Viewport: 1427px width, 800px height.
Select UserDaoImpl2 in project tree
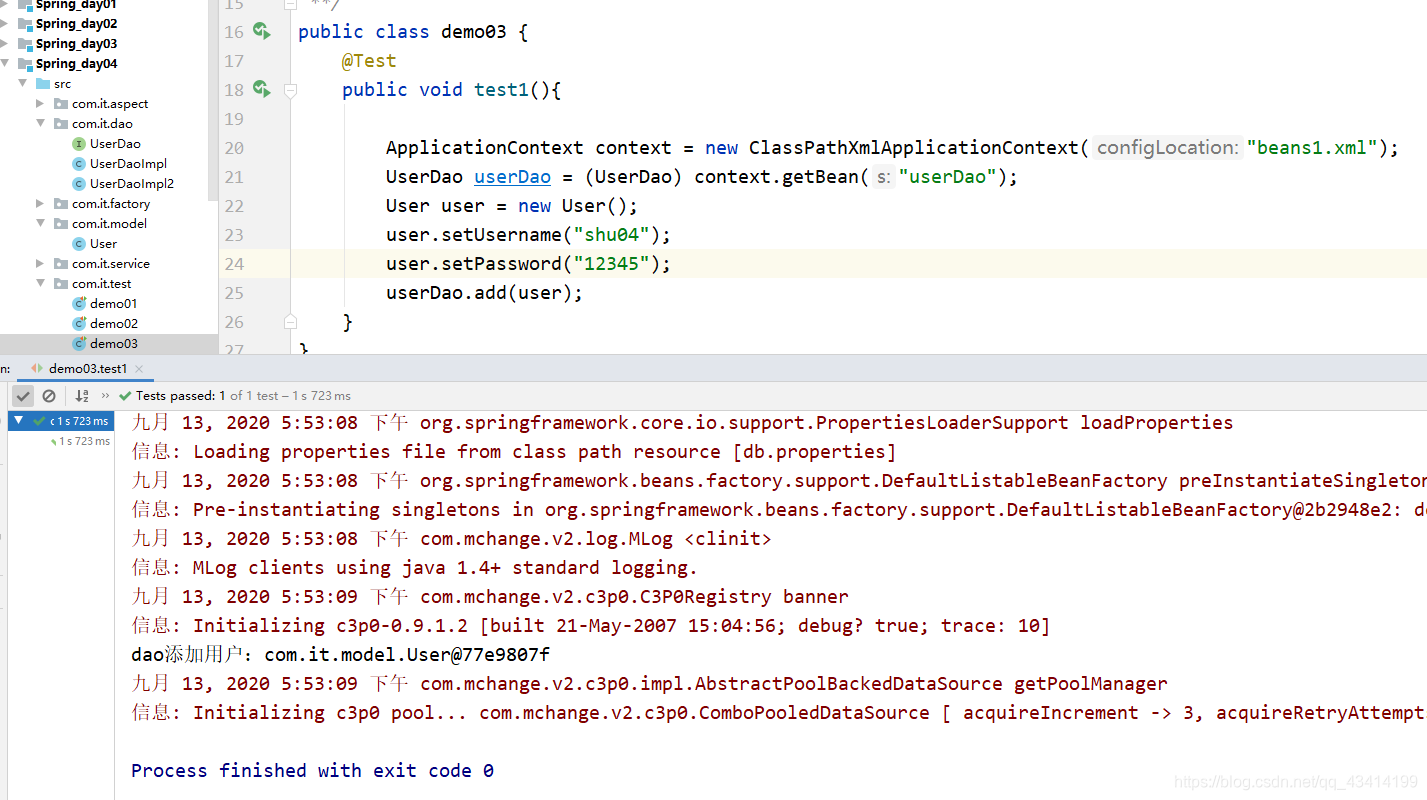pyautogui.click(x=132, y=183)
